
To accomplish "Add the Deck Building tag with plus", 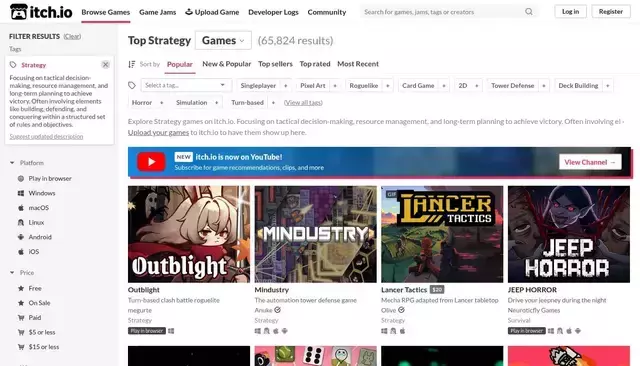I will [608, 86].
